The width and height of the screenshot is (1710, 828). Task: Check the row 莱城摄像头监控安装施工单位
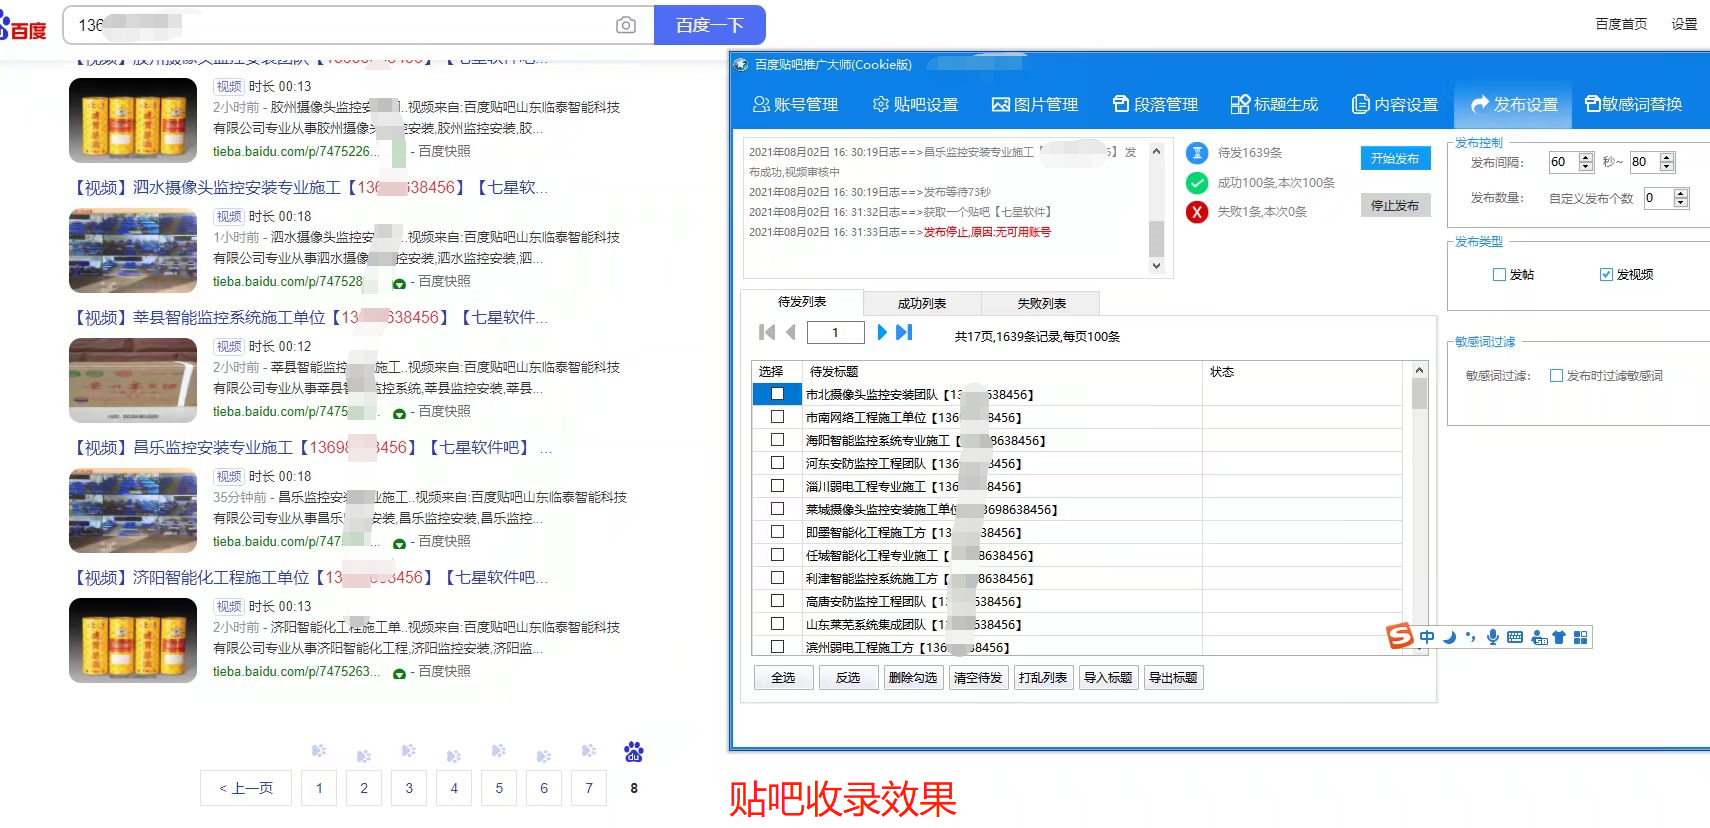click(x=777, y=509)
